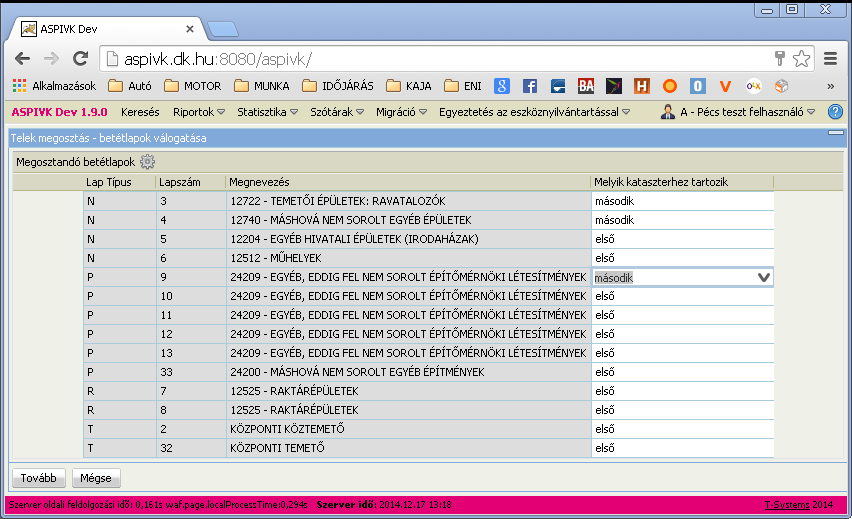The width and height of the screenshot is (852, 519).
Task: Open the MUNKA bookmark folder
Action: pyautogui.click(x=262, y=86)
